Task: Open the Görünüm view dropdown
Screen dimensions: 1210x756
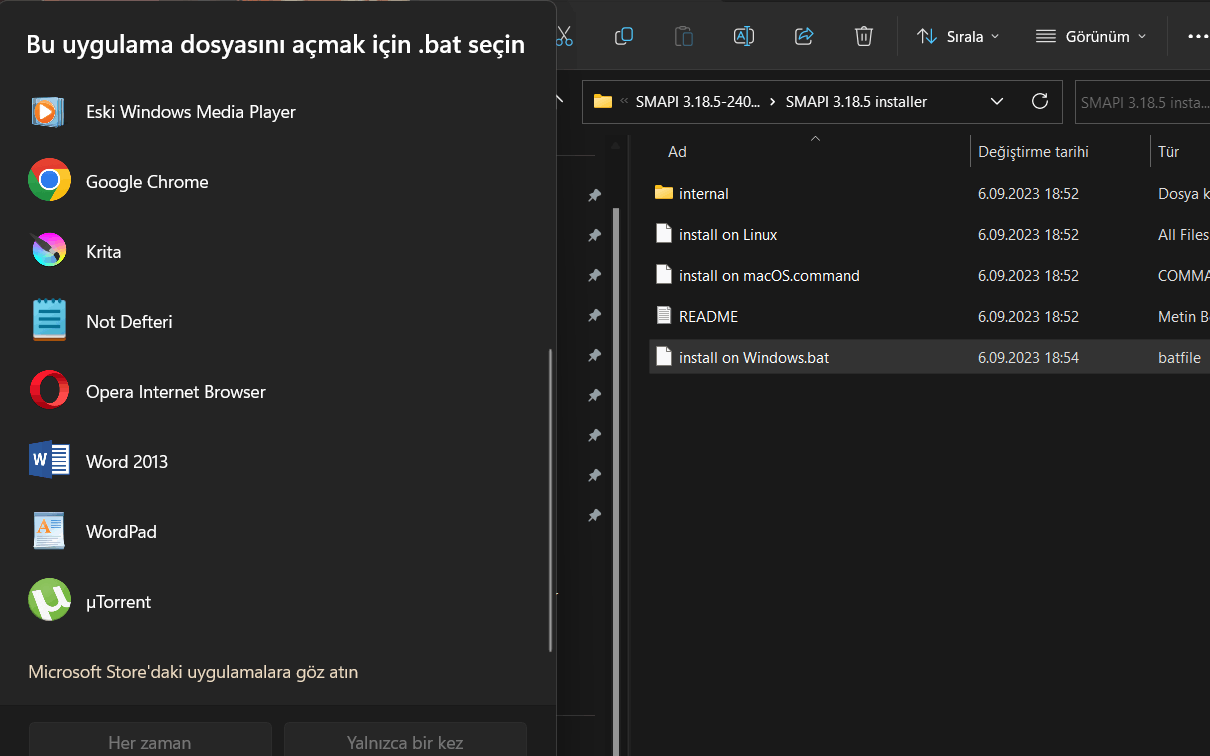Action: click(1090, 36)
